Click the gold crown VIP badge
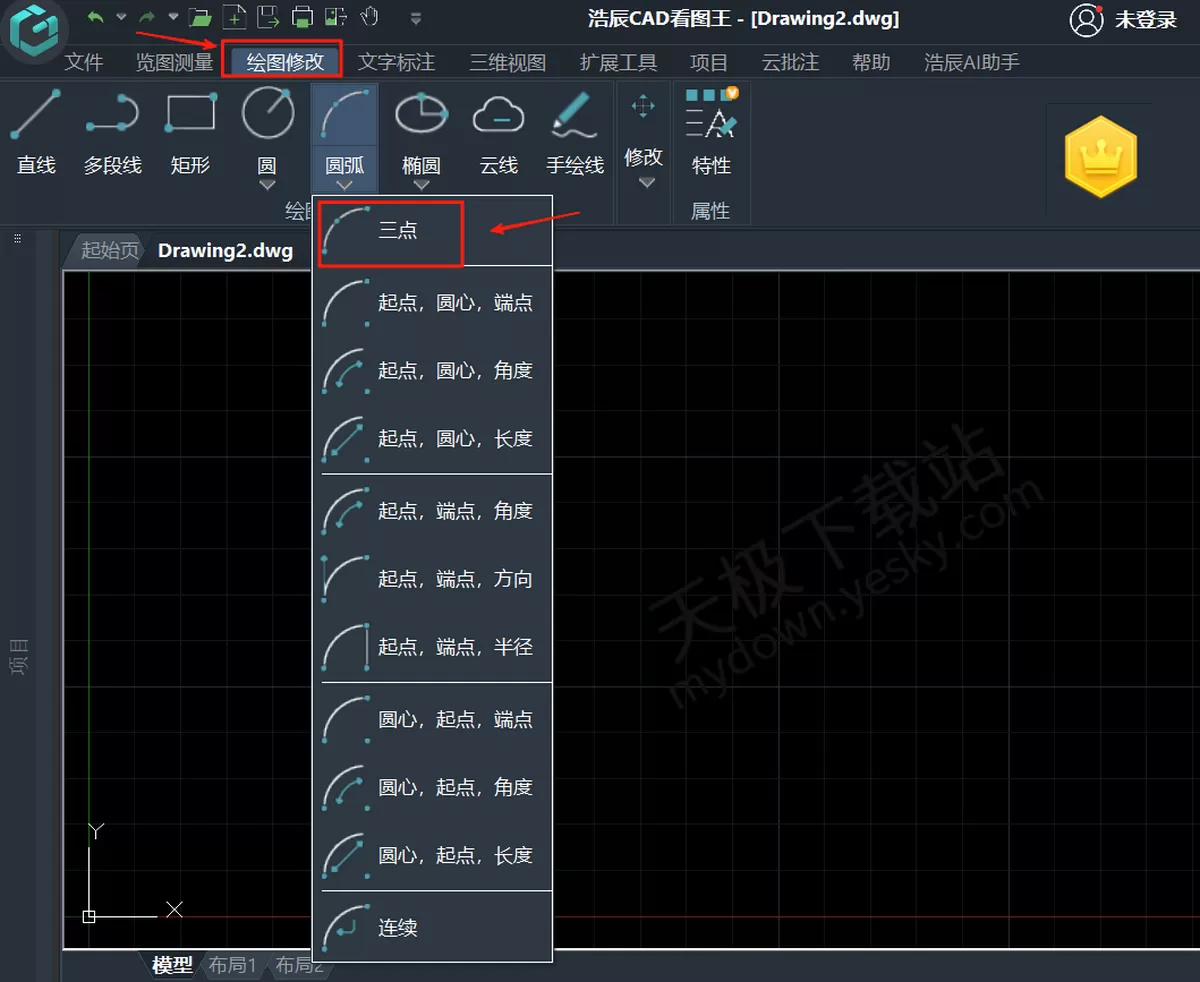The width and height of the screenshot is (1200, 982). point(1101,159)
